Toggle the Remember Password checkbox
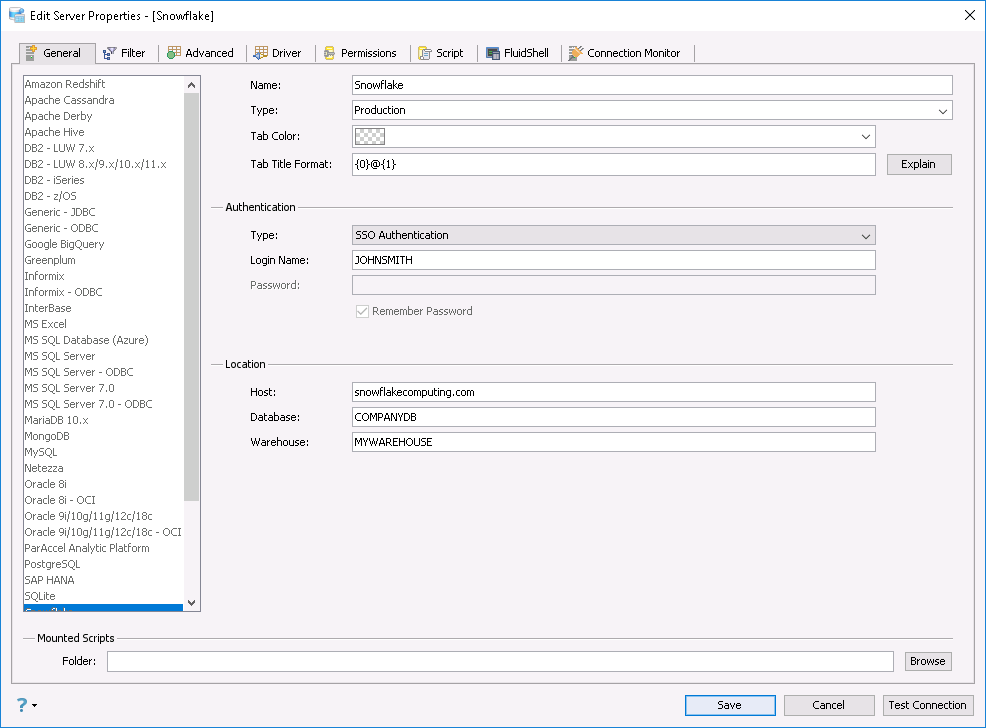The height and width of the screenshot is (728, 986). tap(362, 311)
